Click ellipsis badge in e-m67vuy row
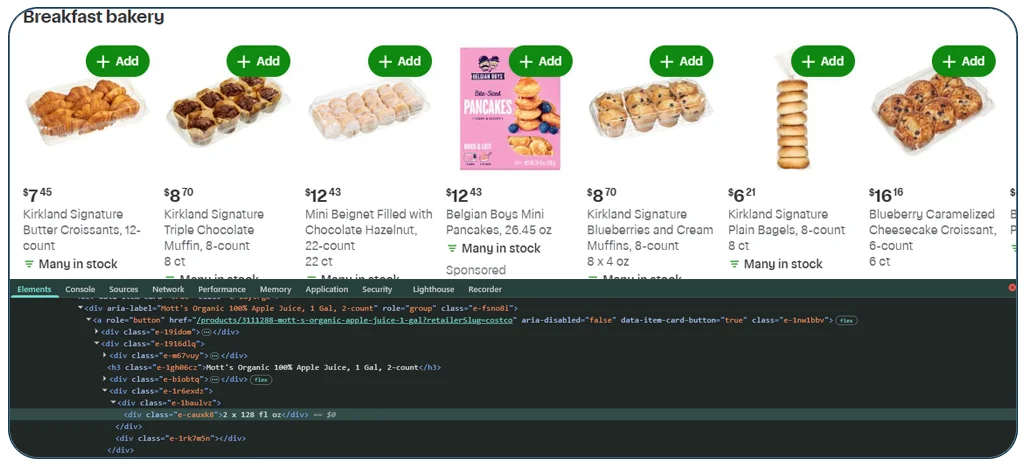This screenshot has height=466, width=1026. [213, 355]
